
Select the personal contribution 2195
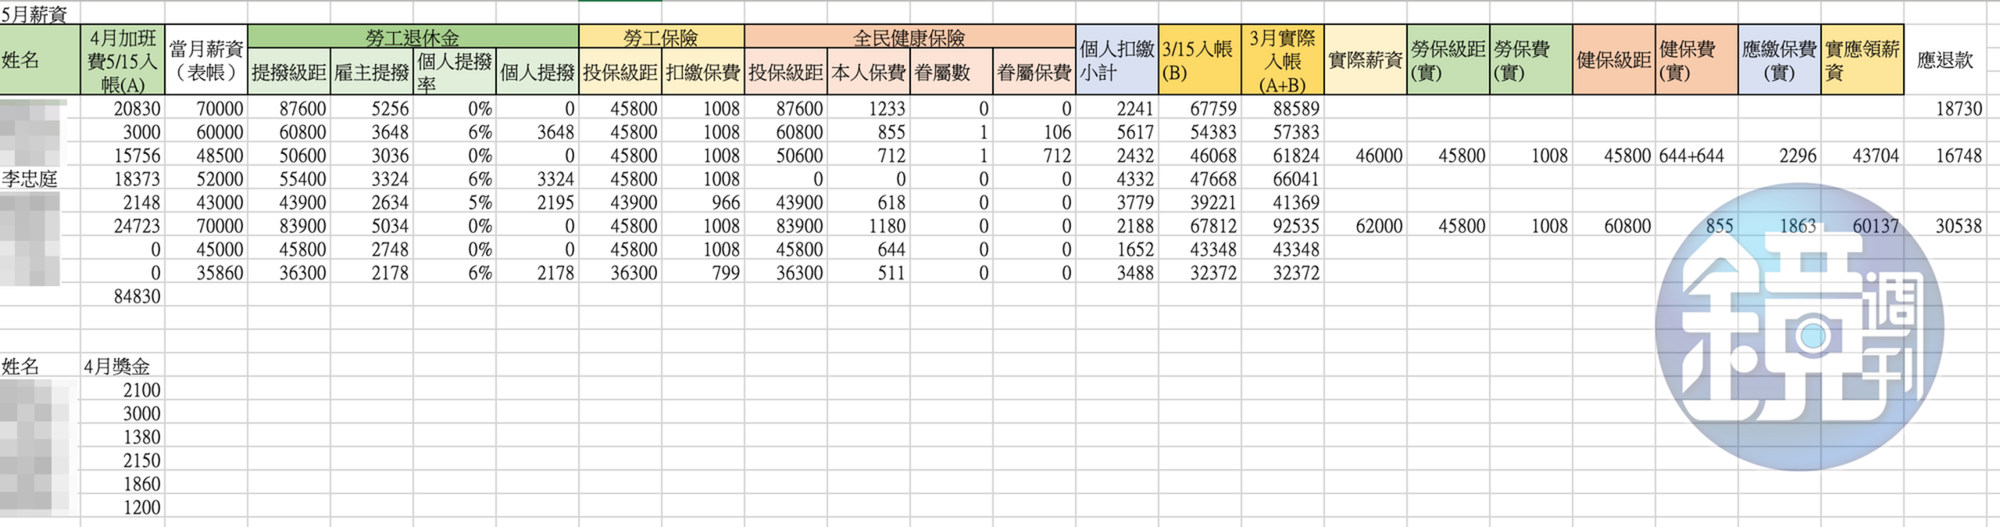[x=537, y=202]
